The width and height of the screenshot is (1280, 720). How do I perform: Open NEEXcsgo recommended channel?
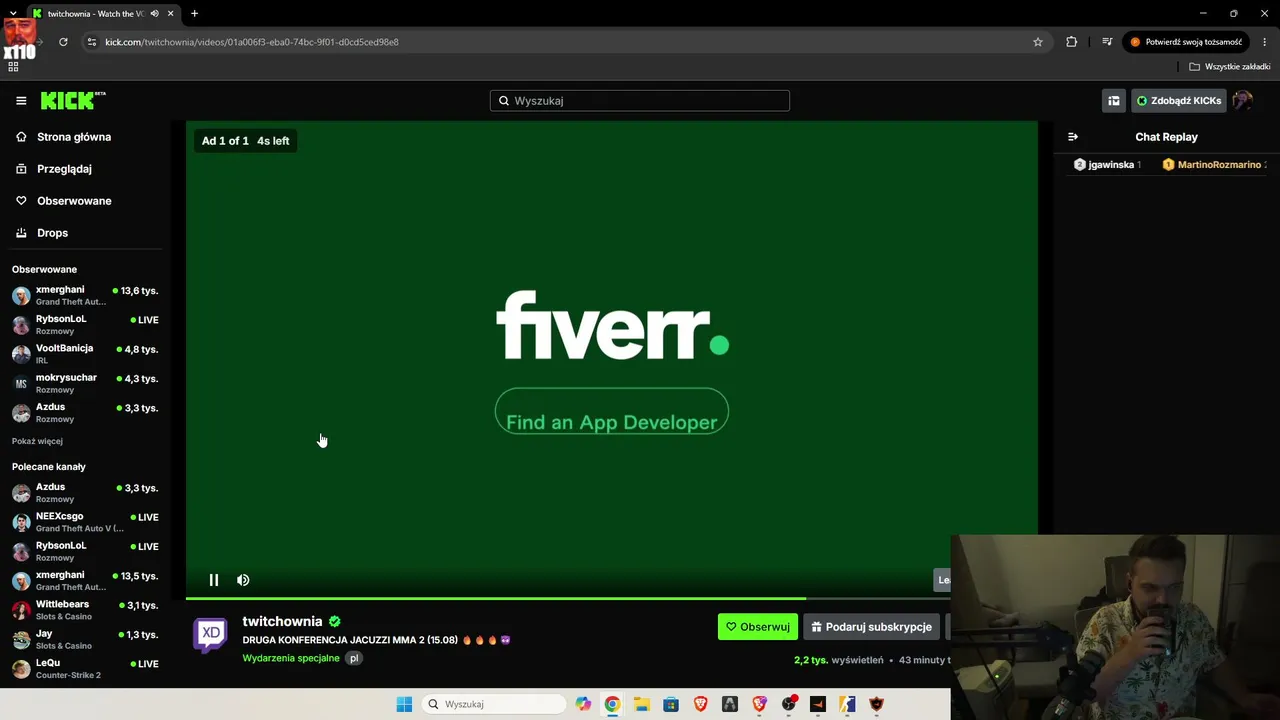[85, 522]
